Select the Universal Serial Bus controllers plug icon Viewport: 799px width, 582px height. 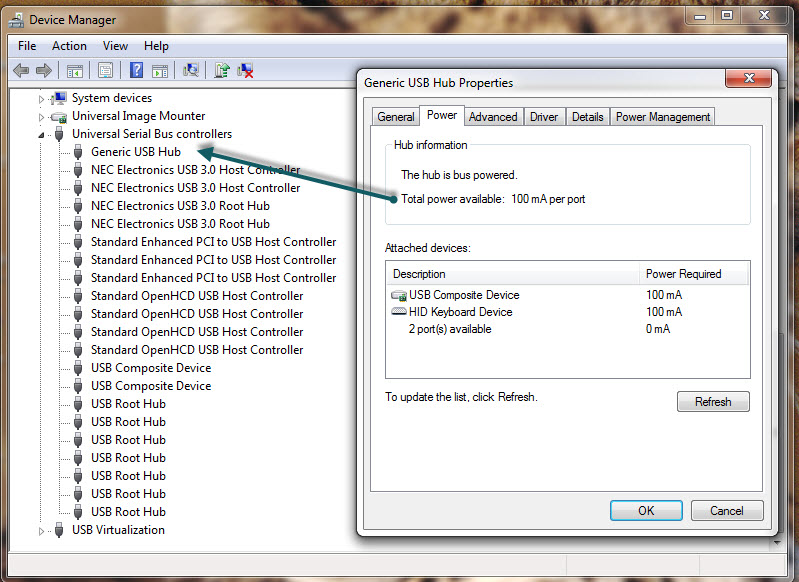pos(59,134)
